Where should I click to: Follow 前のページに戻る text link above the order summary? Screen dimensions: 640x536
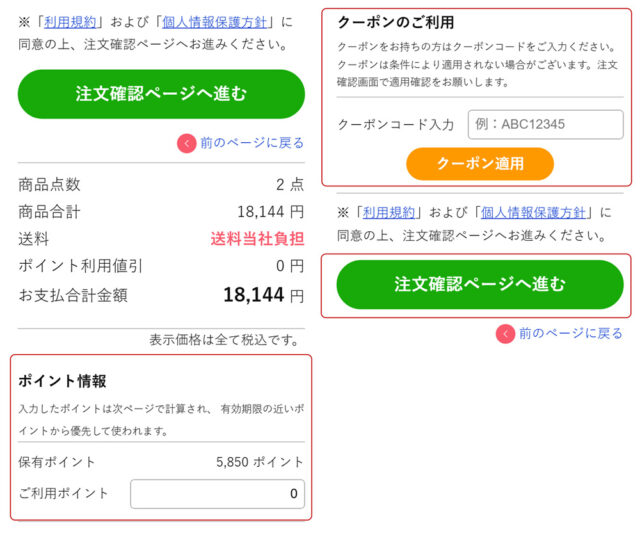click(252, 143)
